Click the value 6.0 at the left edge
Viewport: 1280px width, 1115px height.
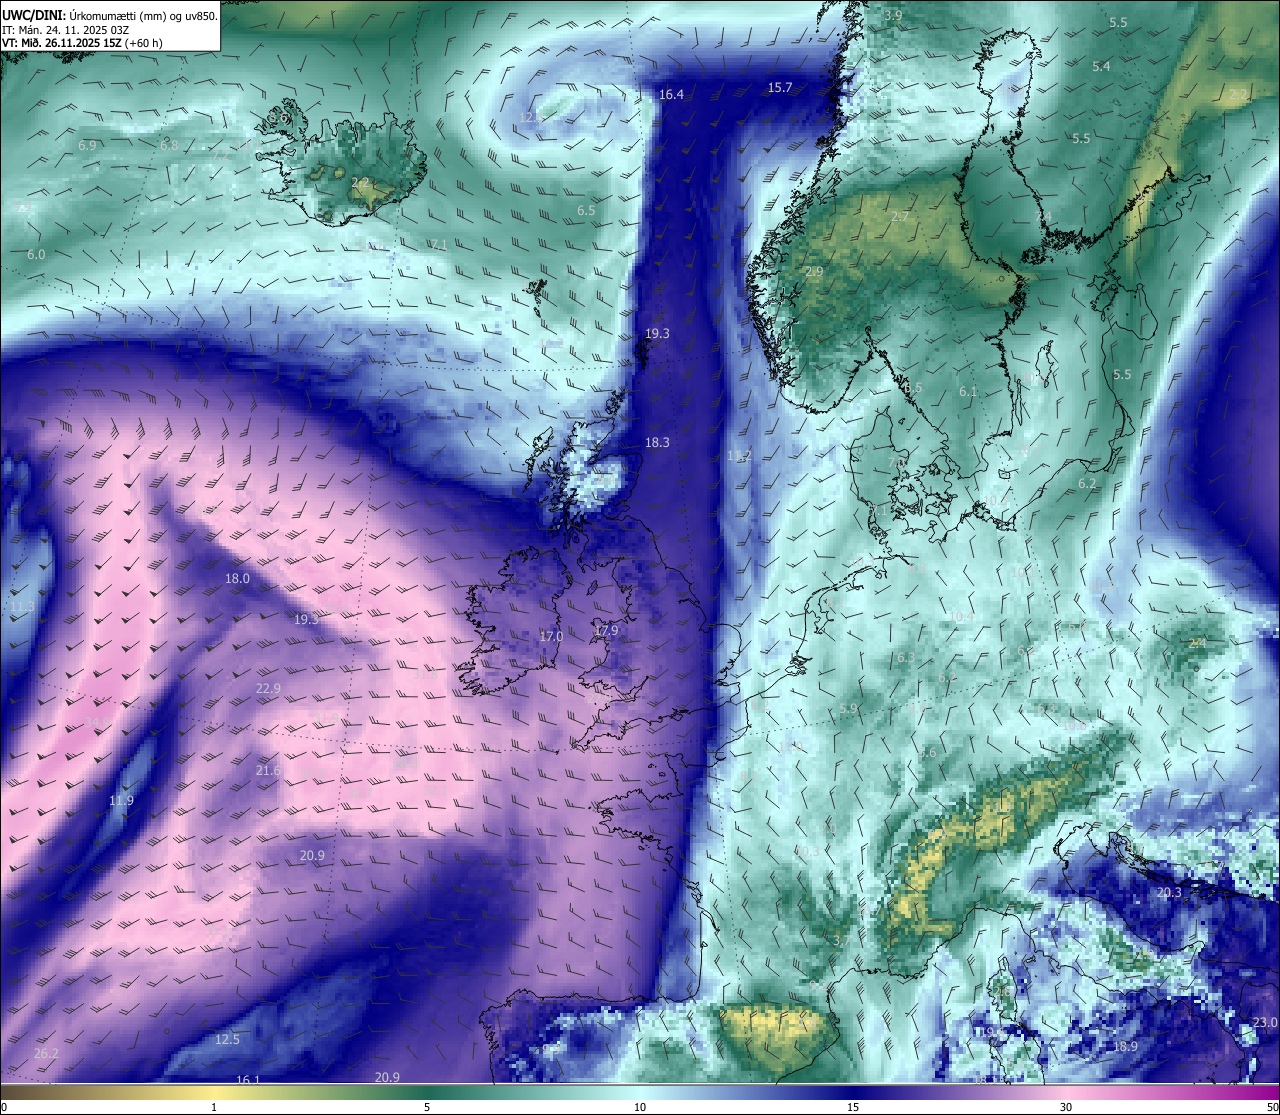pos(36,255)
